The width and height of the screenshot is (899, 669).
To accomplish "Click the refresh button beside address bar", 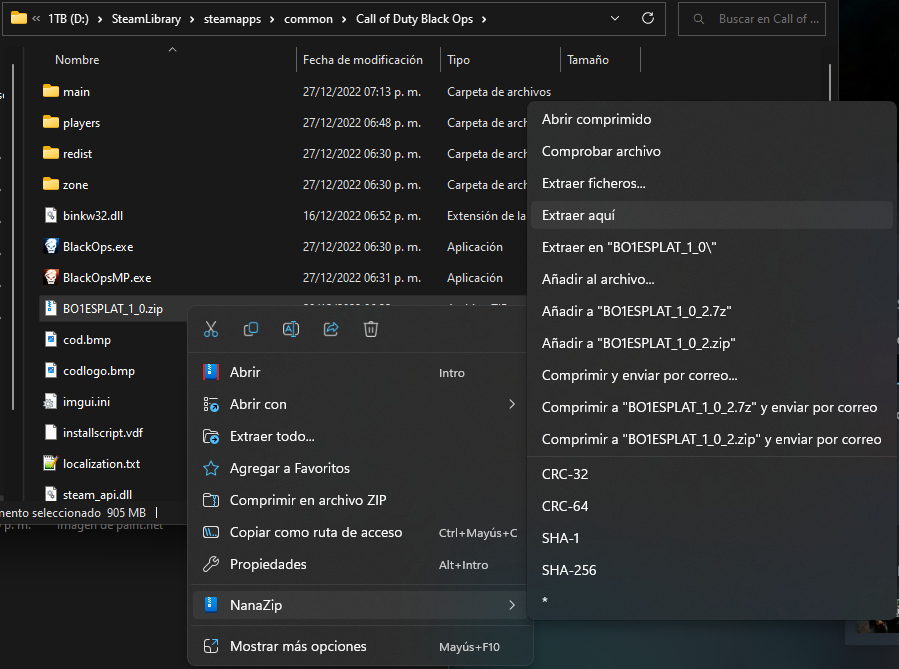I will tap(648, 19).
